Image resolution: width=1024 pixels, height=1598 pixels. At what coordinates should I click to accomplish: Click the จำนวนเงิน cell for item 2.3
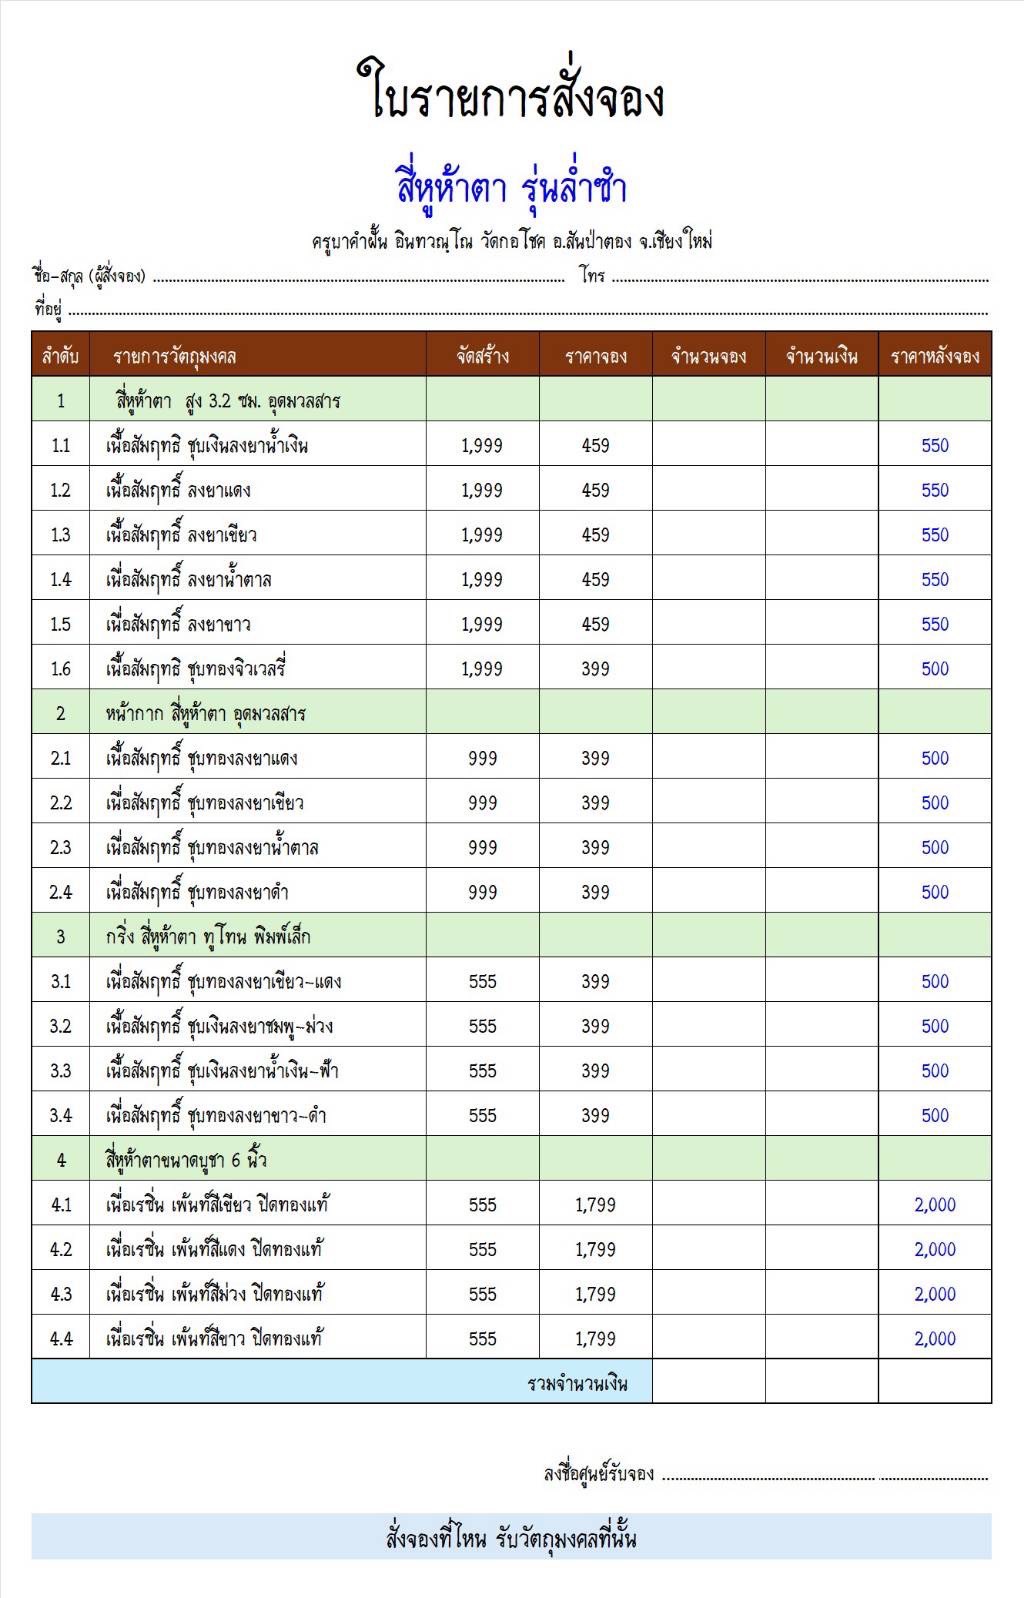(x=821, y=848)
